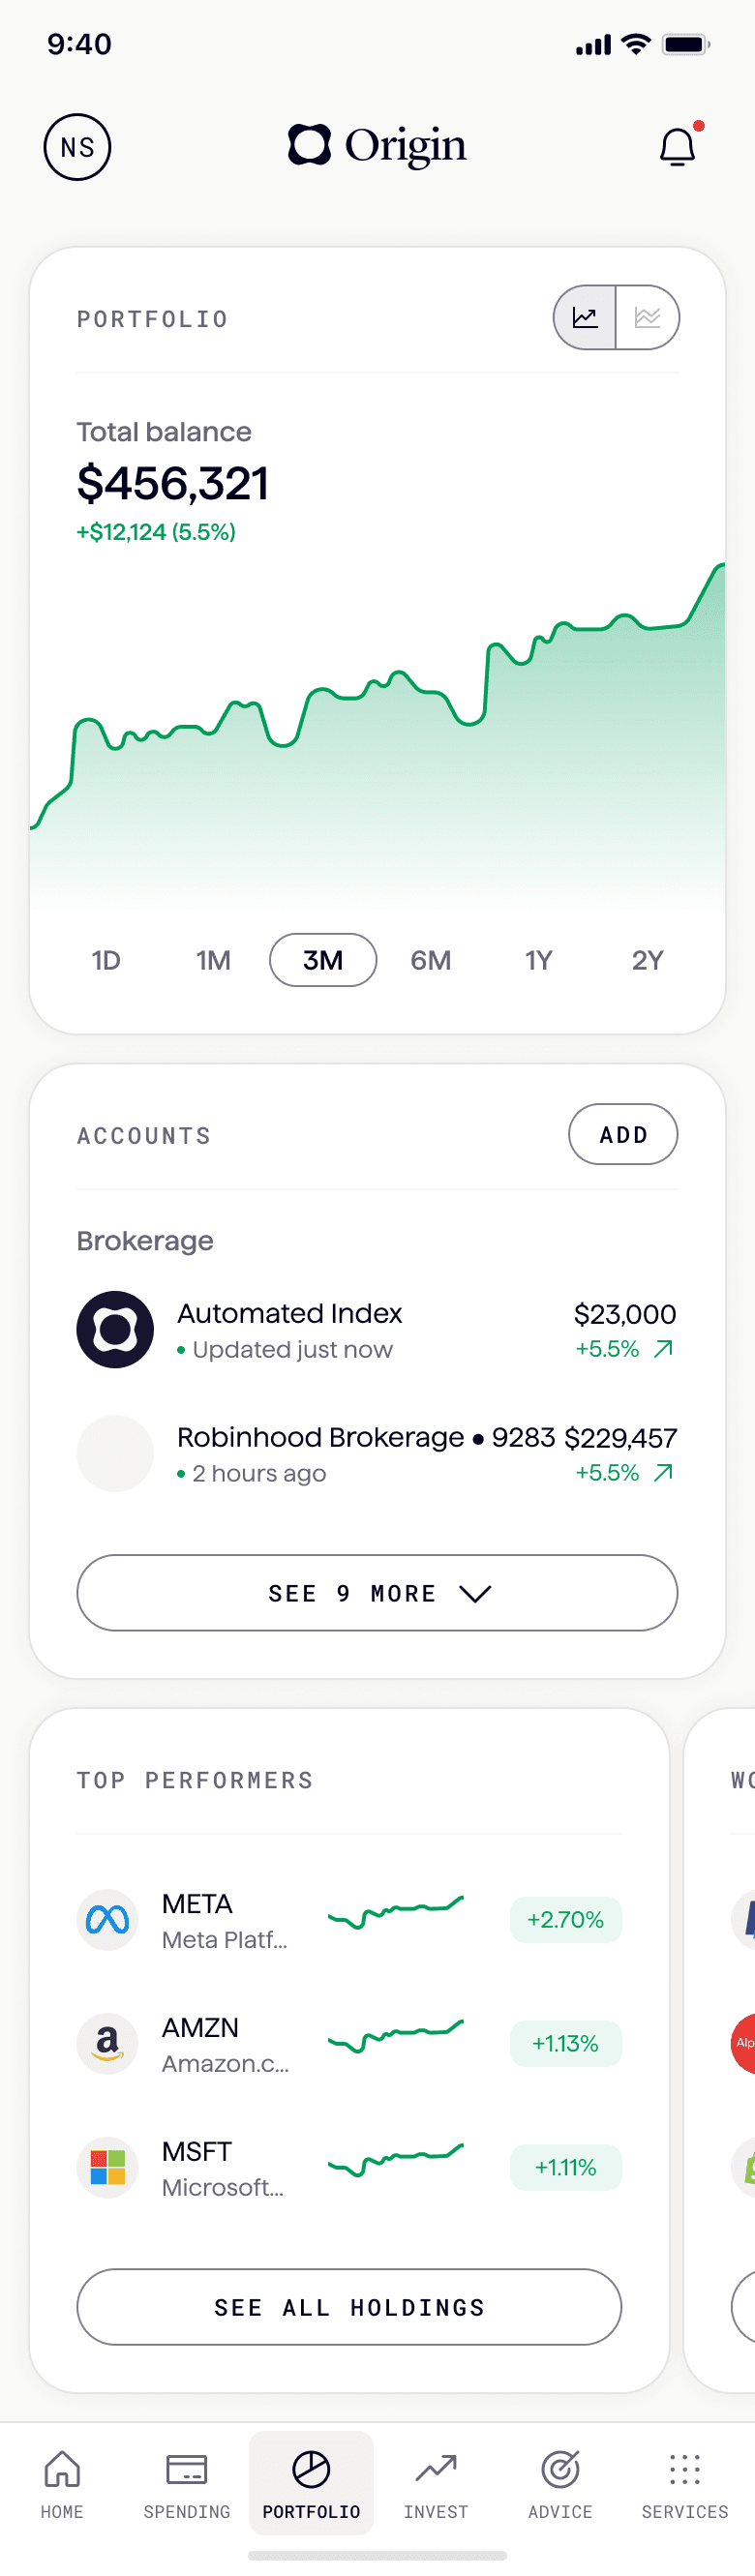Viewport: 755px width, 2576px height.
Task: Go to the Home tab
Action: (62, 2483)
